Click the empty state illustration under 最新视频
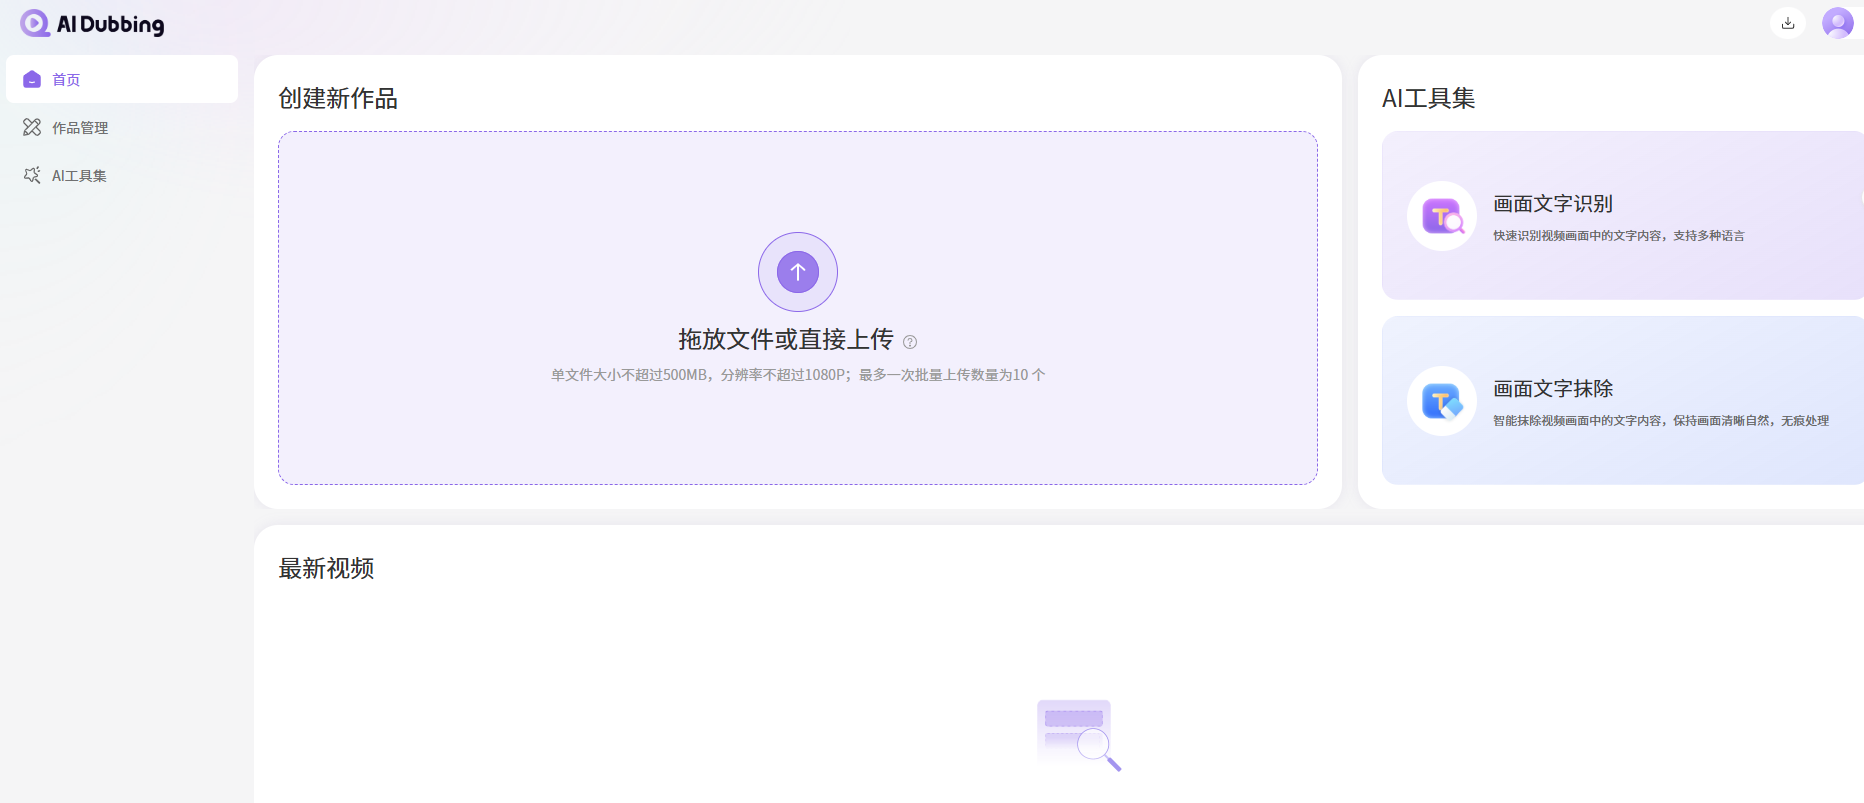 pos(1078,735)
